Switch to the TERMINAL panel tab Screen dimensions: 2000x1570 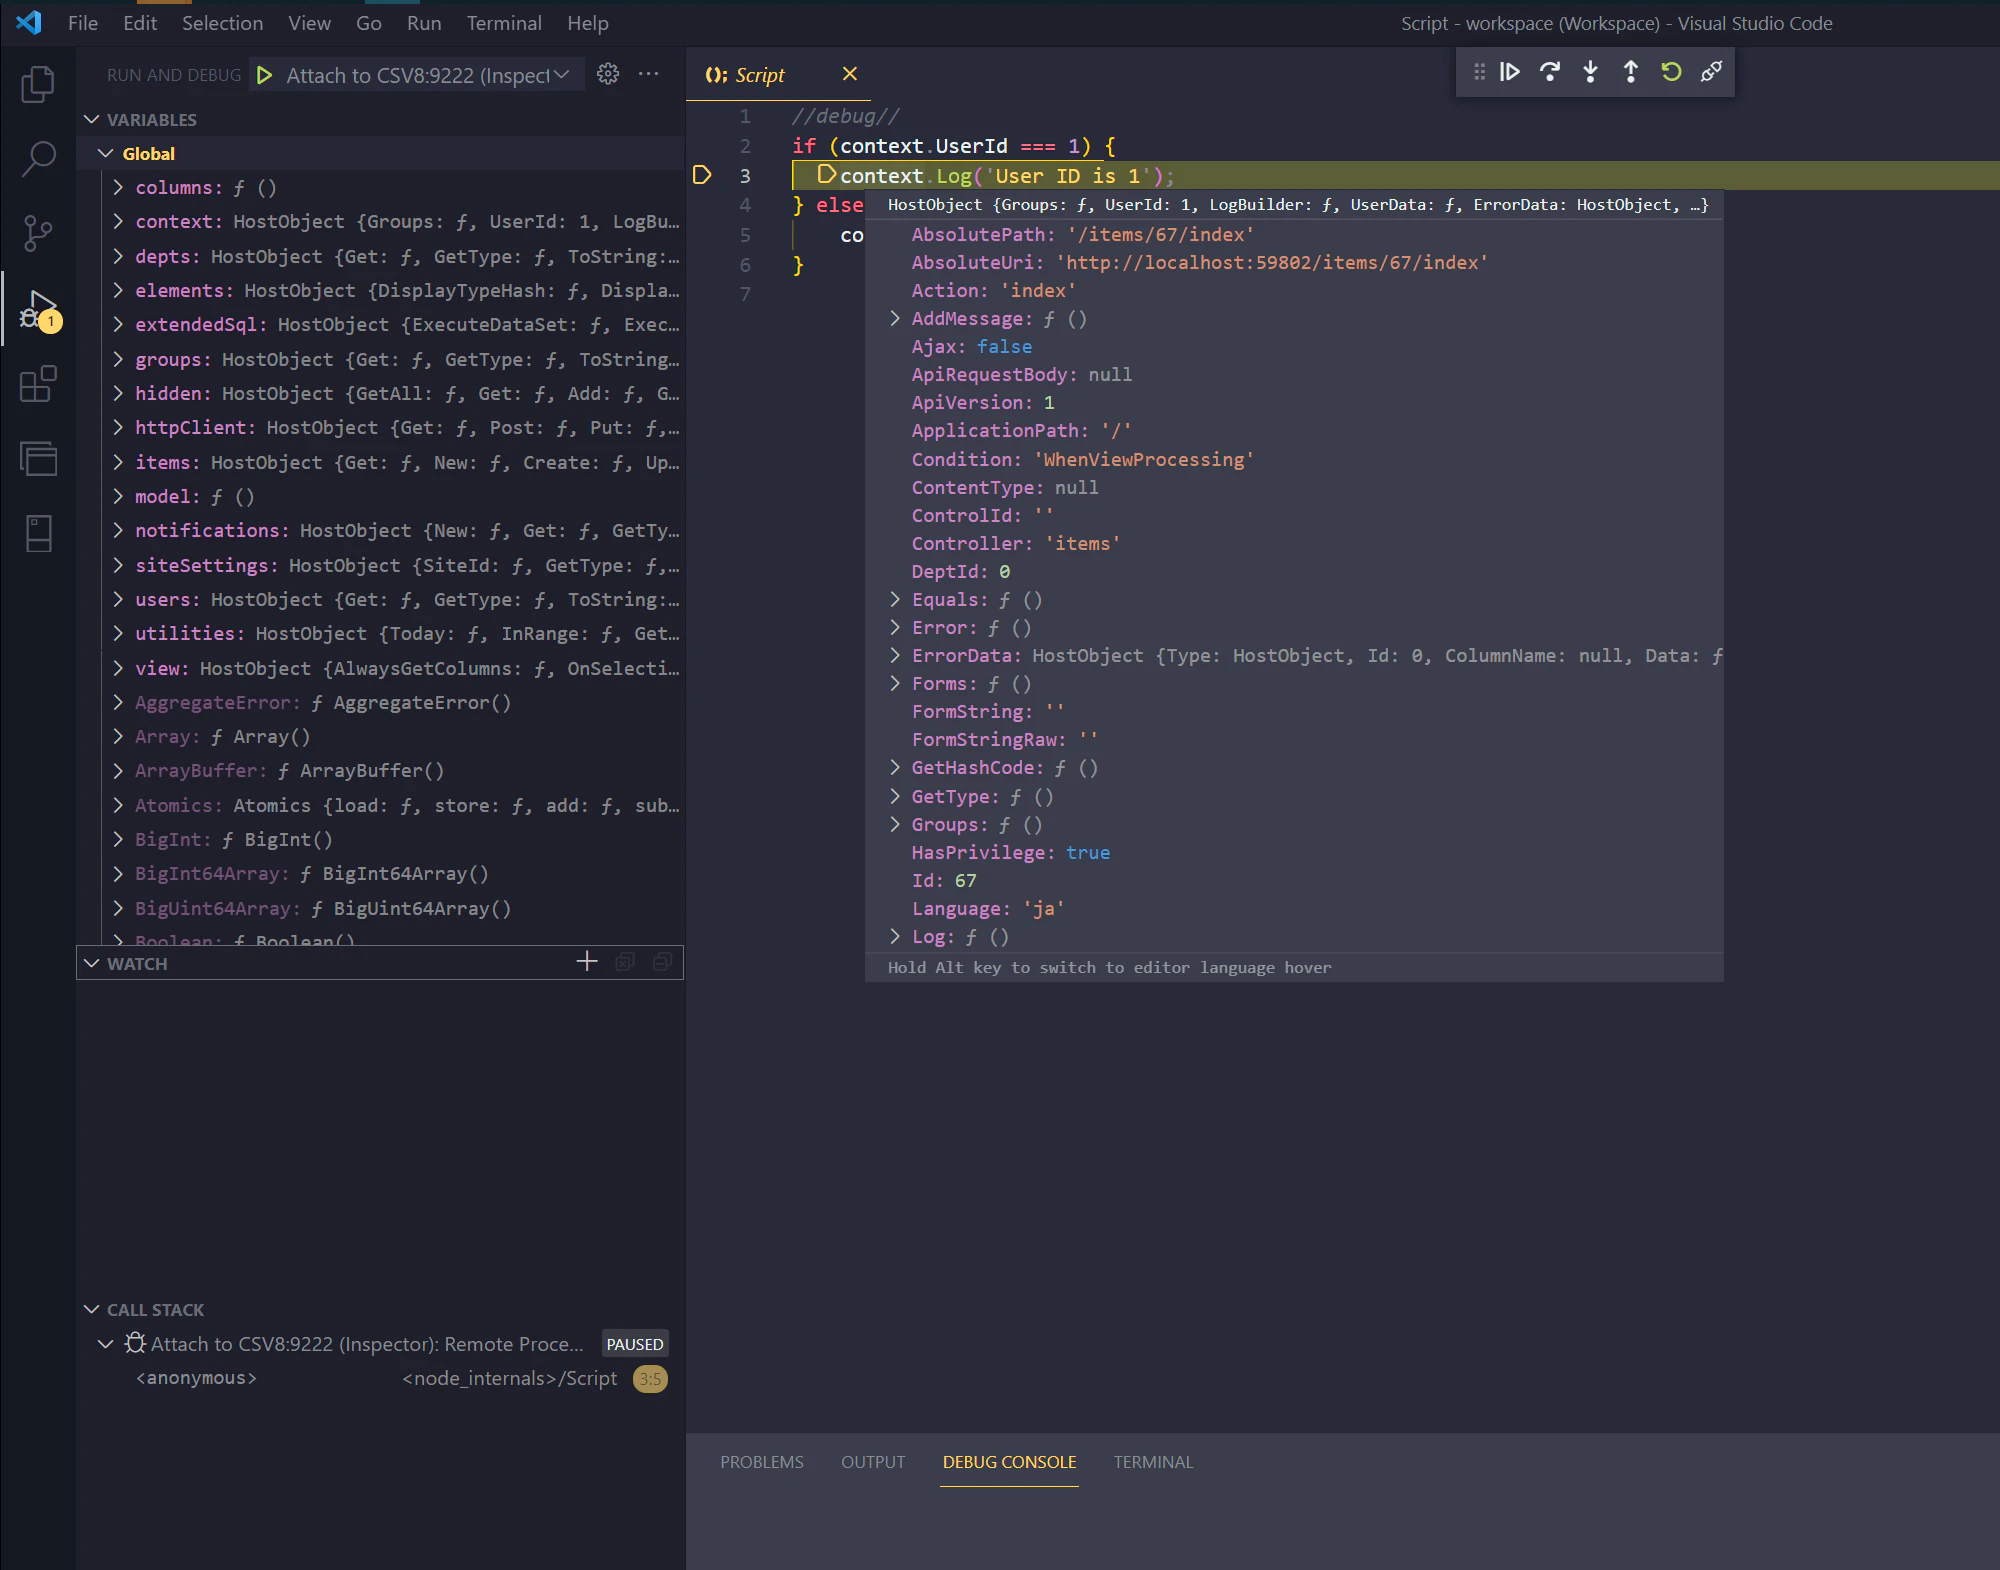1153,1462
